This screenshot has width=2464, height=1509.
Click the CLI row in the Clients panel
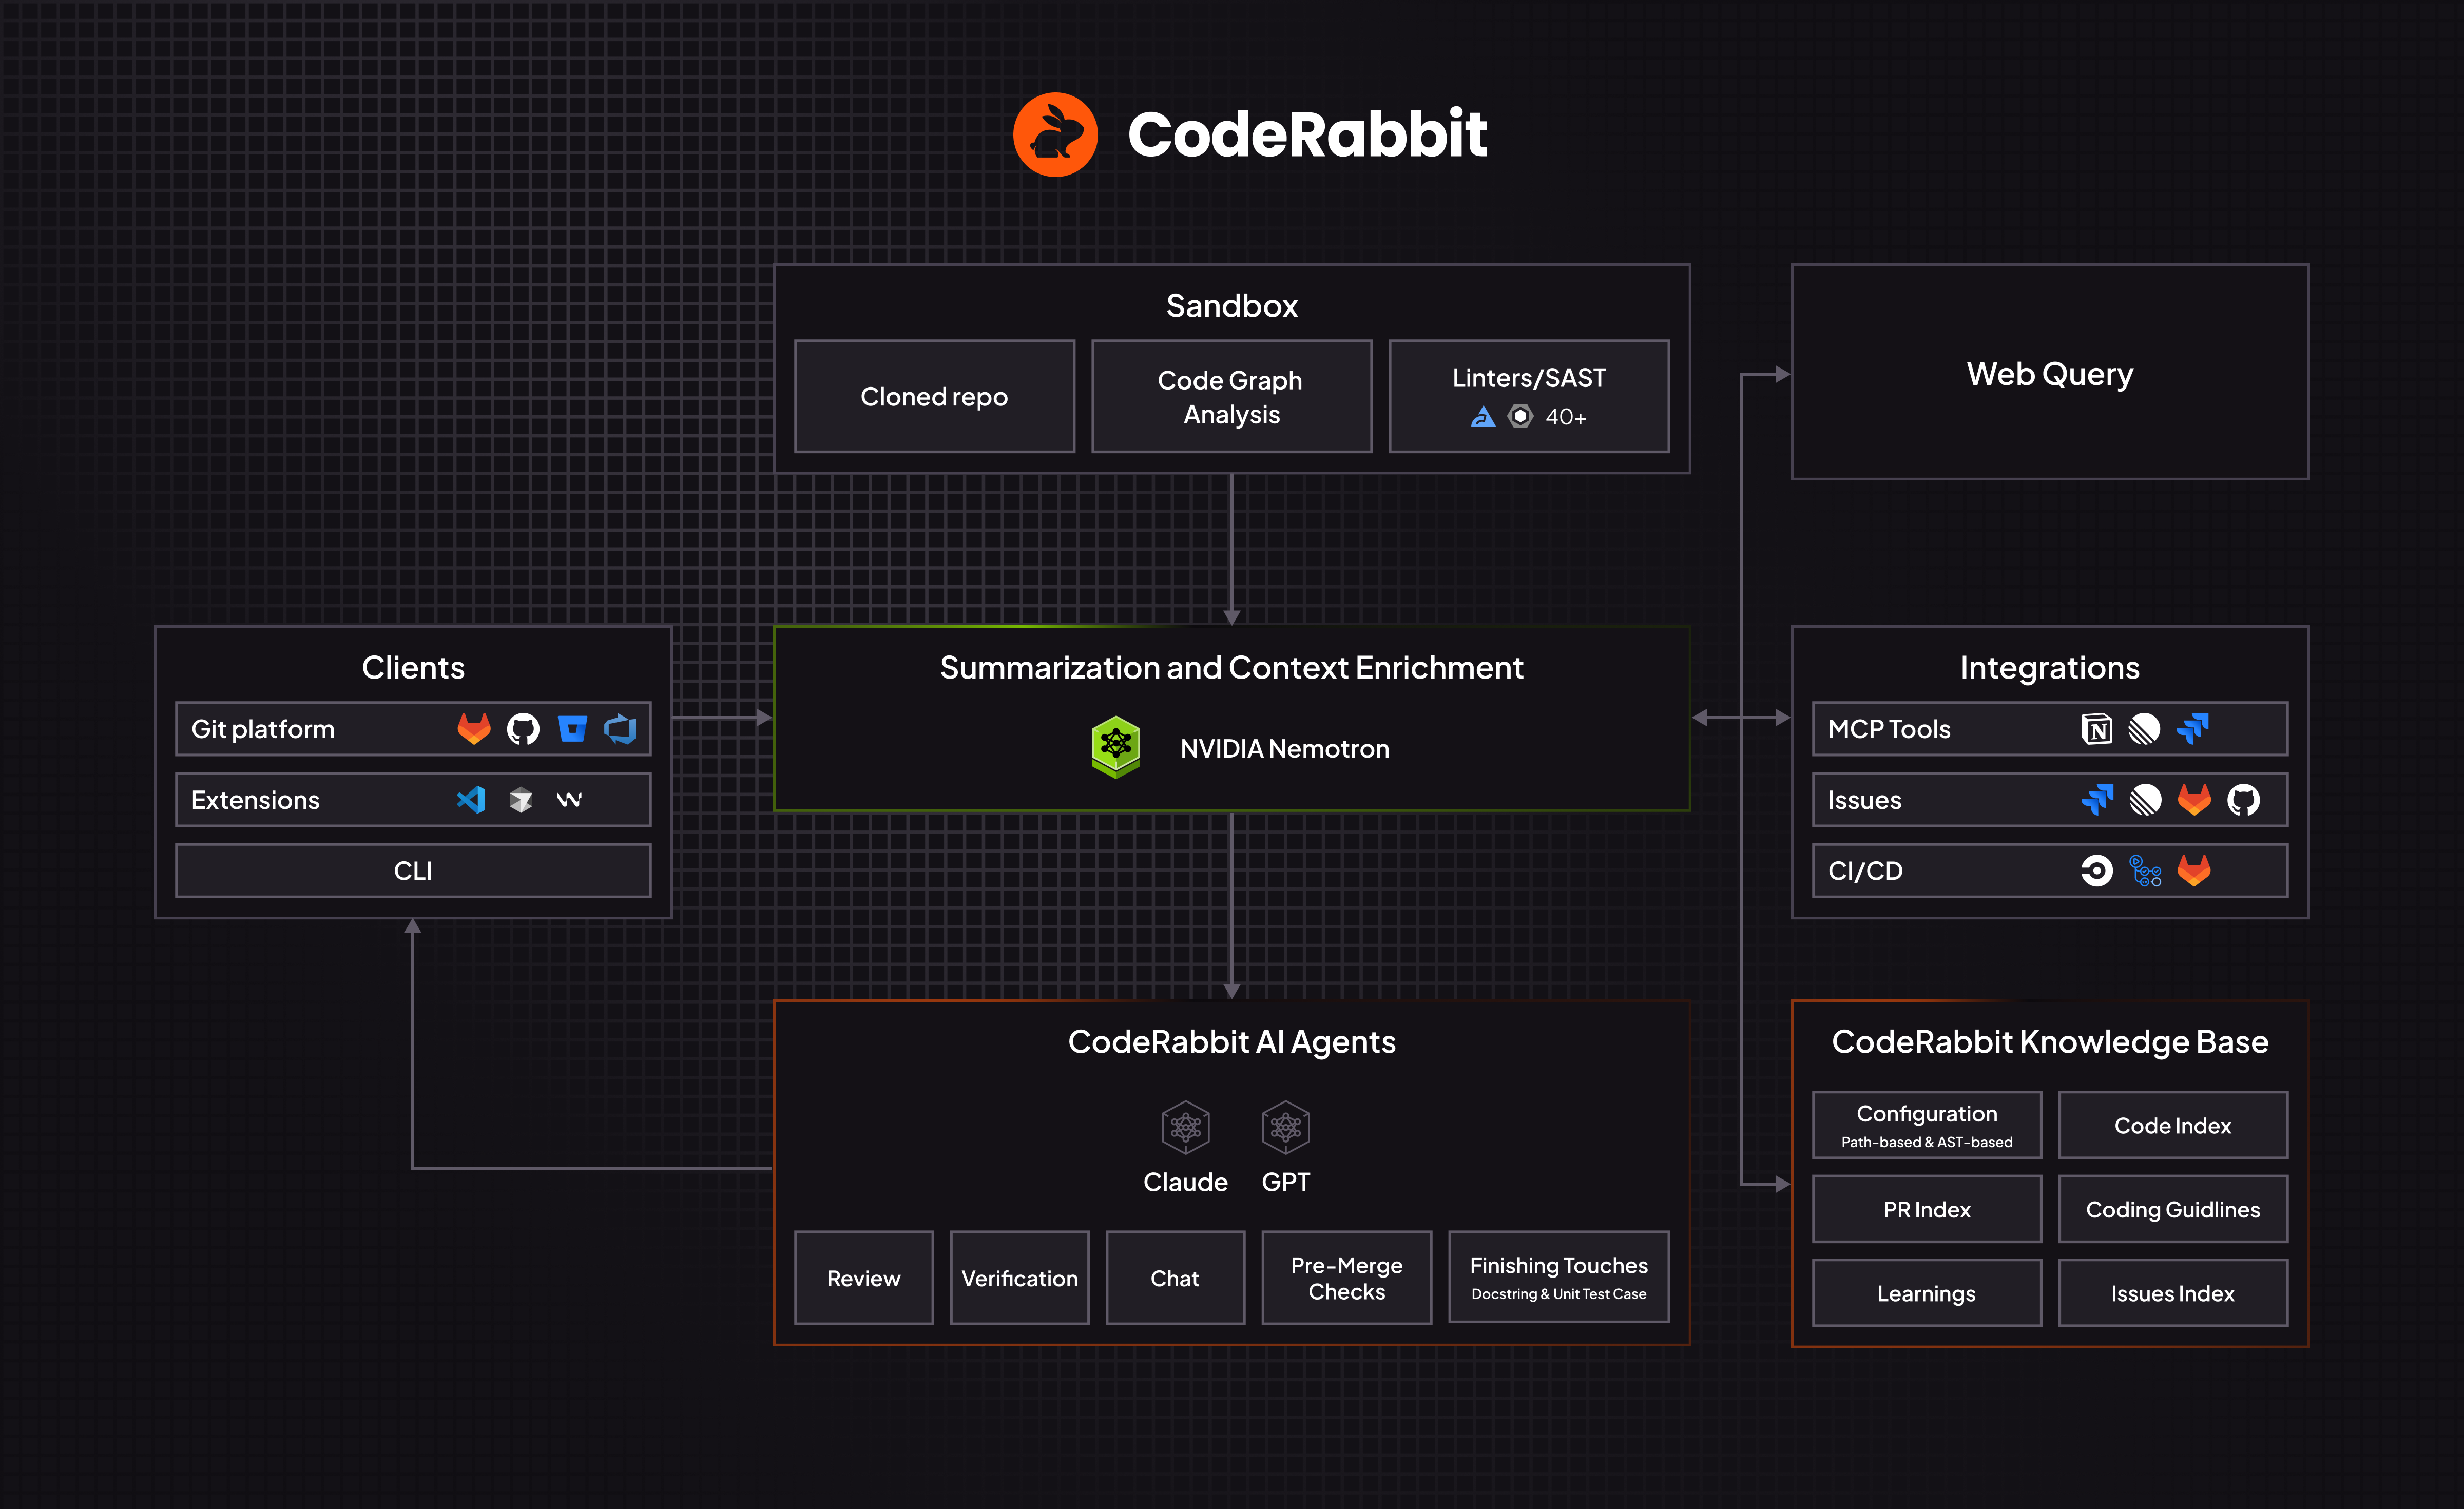point(413,870)
